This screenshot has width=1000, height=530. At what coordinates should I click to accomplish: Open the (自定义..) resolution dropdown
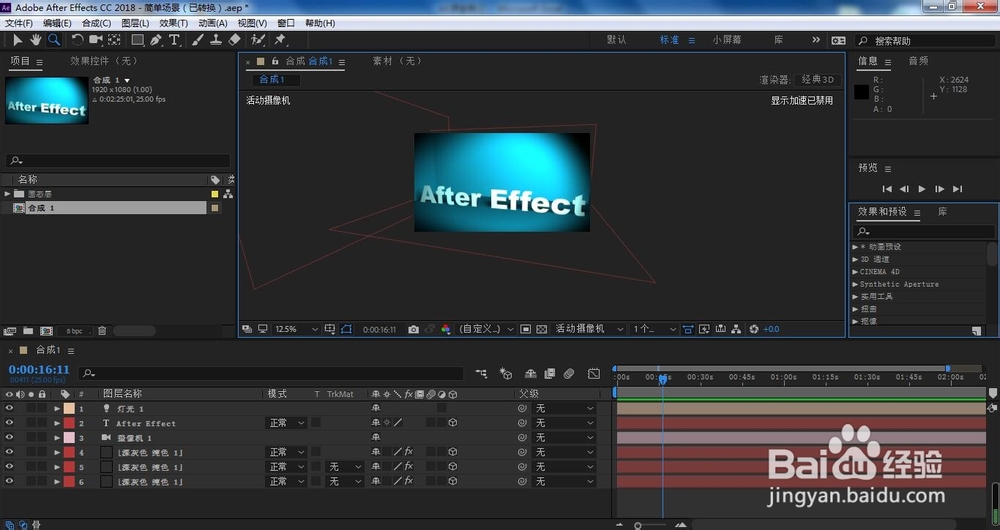(486, 329)
